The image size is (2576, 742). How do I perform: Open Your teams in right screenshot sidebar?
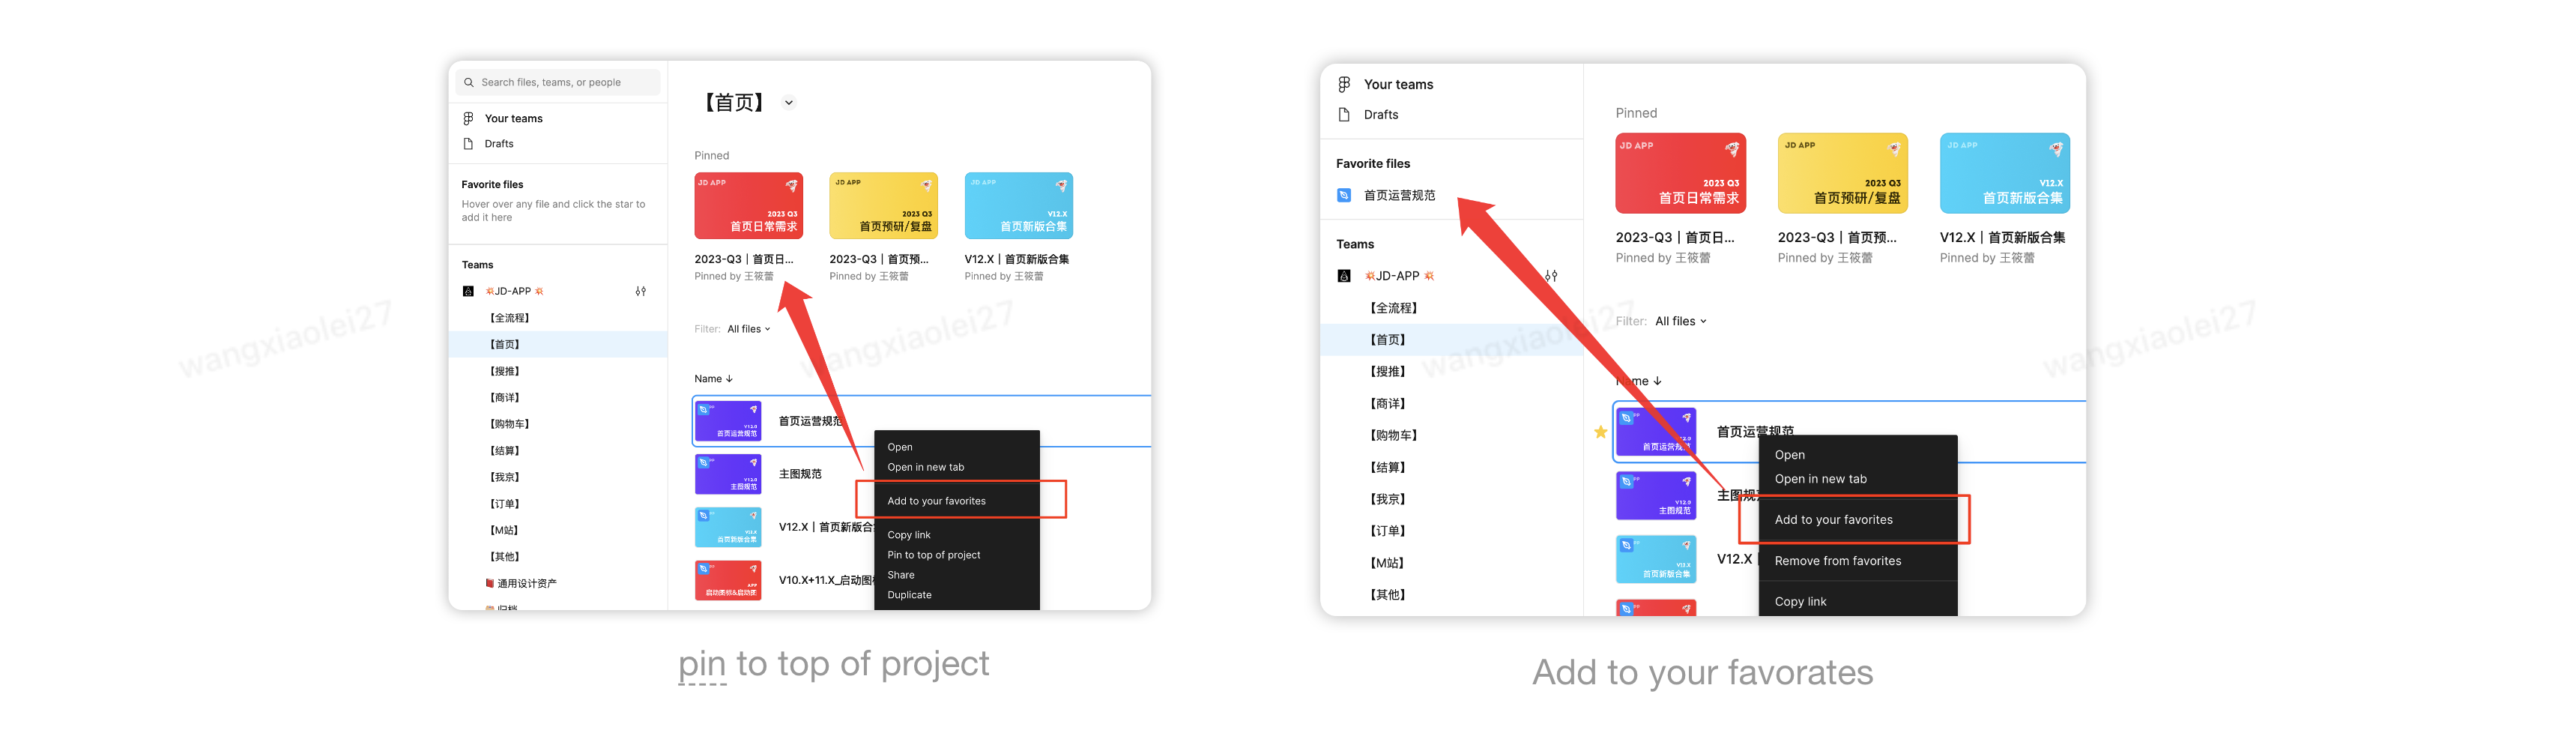pos(1398,85)
